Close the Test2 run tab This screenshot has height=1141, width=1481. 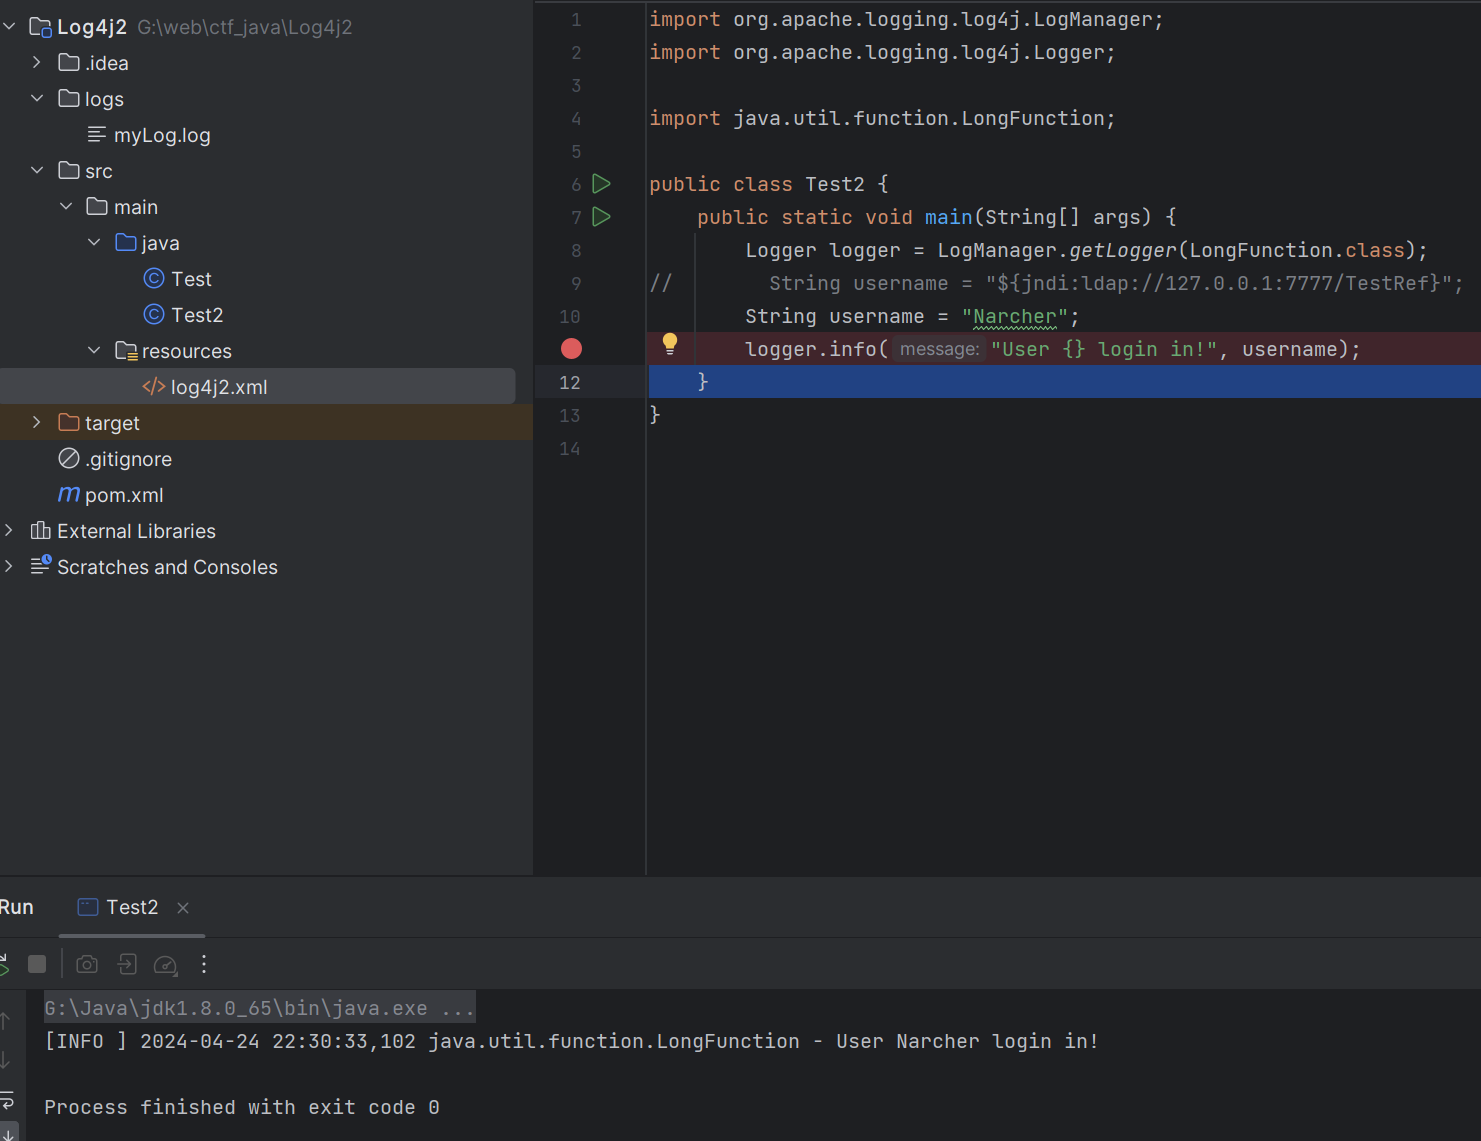[x=183, y=908]
